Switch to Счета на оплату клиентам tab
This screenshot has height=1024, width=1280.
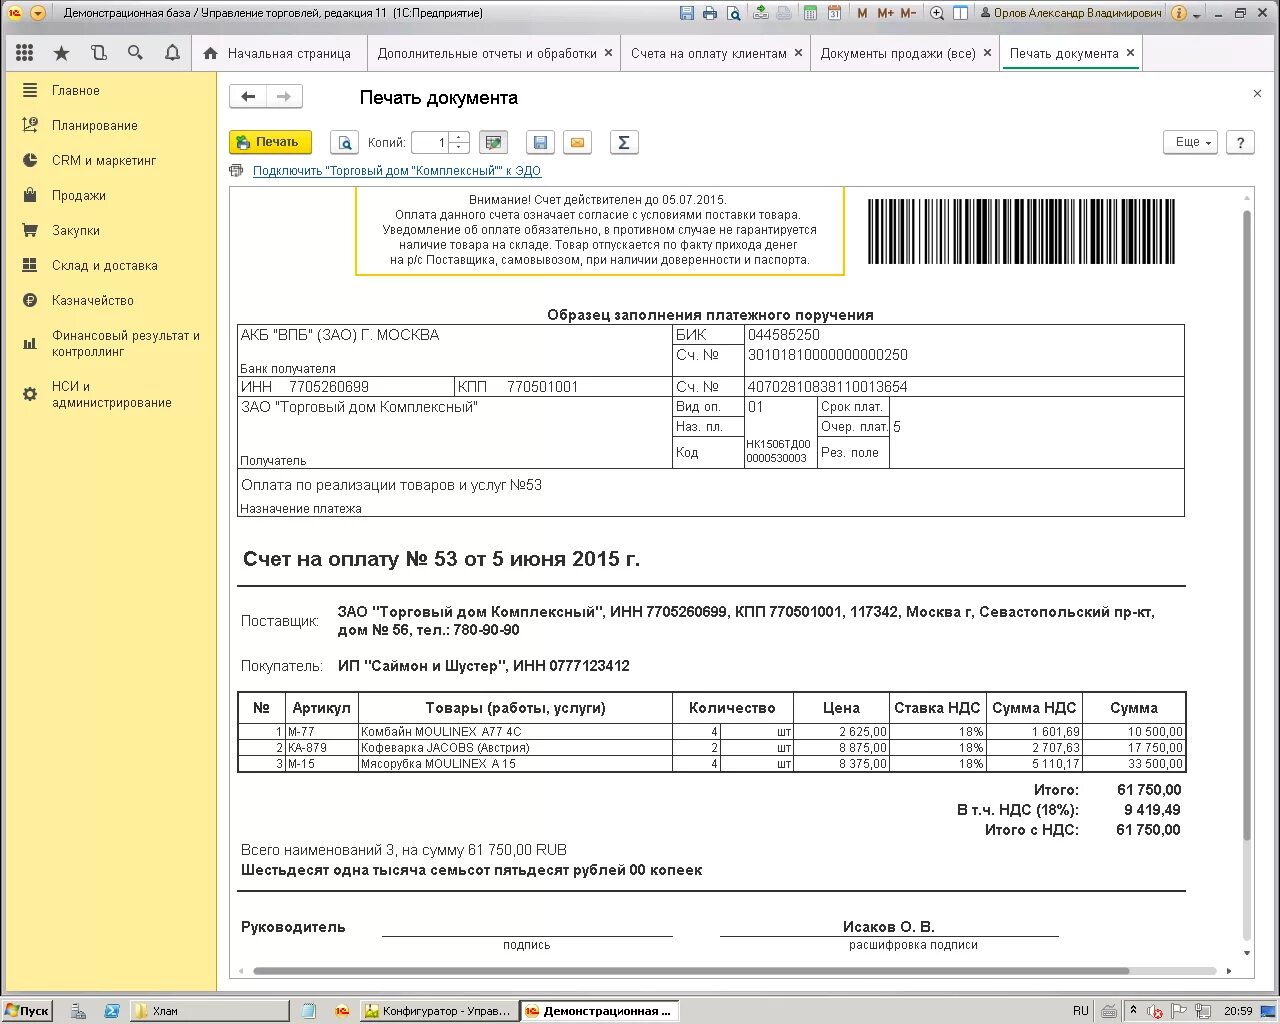tap(709, 53)
